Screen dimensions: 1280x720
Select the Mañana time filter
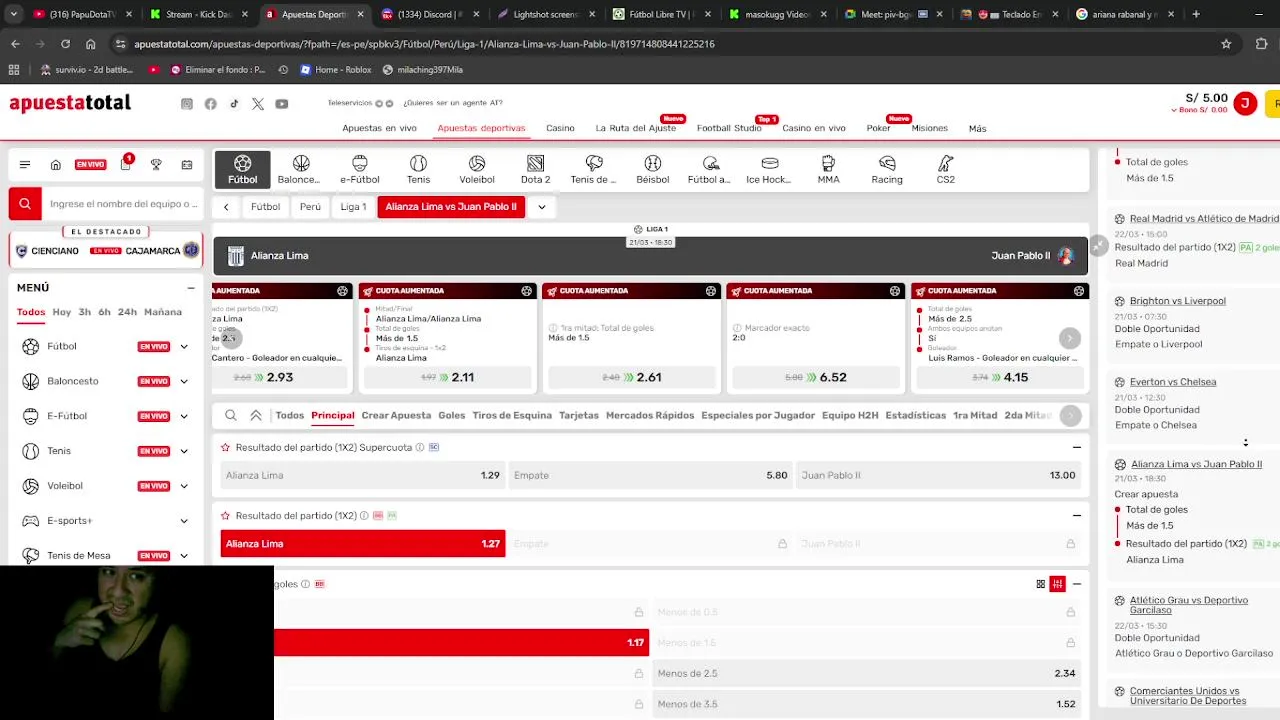[x=163, y=312]
